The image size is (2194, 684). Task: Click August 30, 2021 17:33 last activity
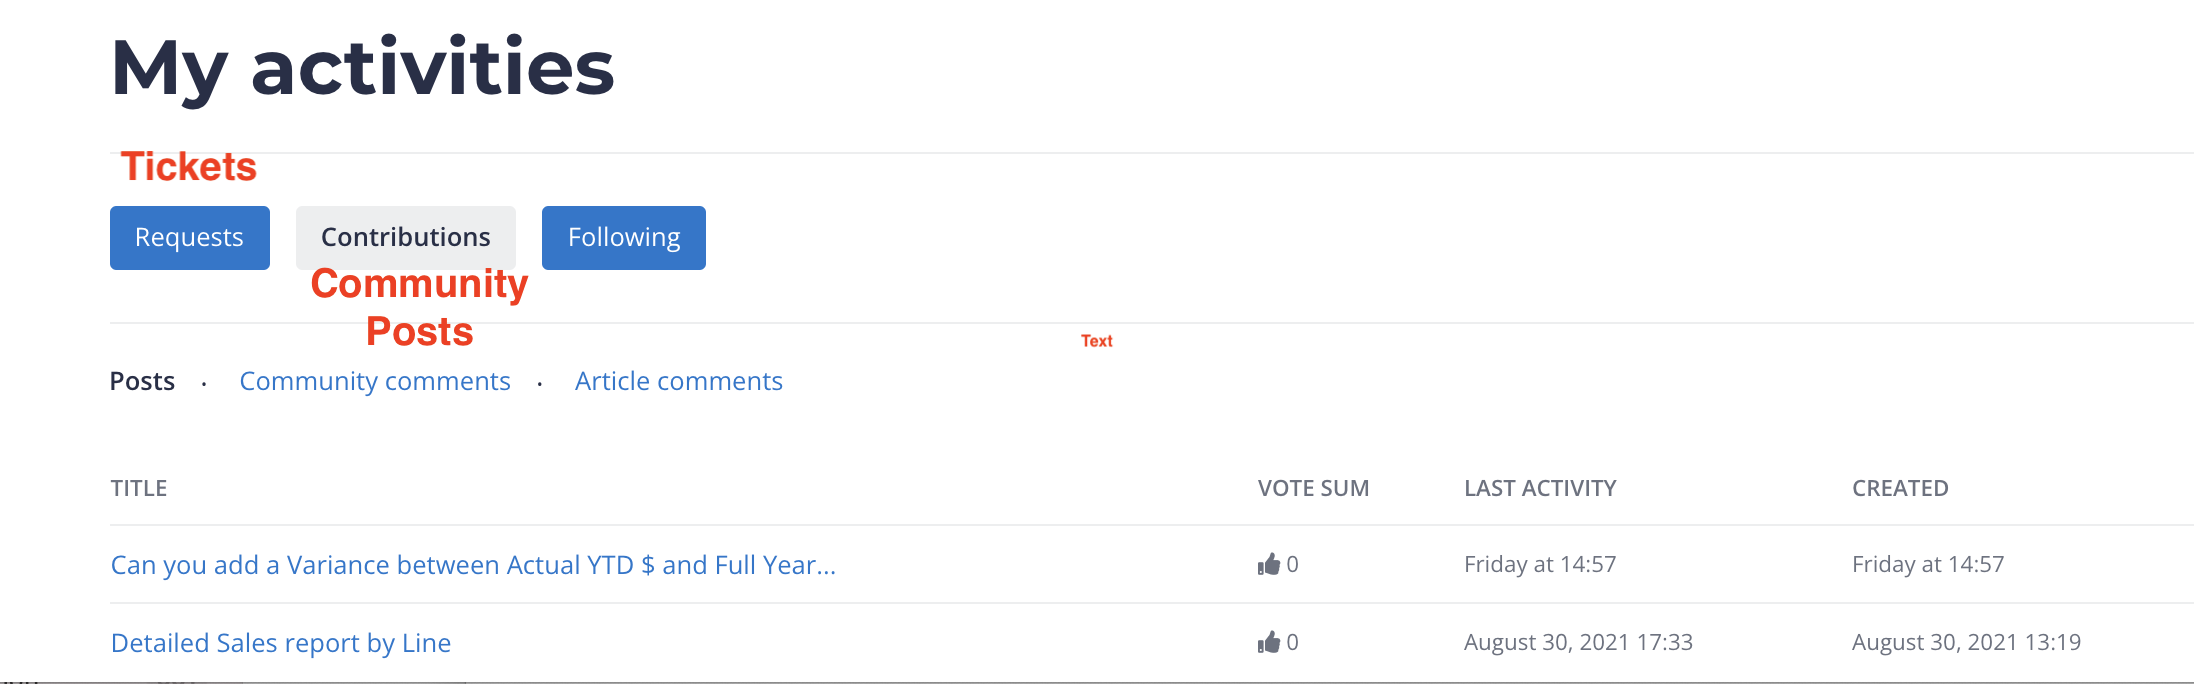[1578, 642]
